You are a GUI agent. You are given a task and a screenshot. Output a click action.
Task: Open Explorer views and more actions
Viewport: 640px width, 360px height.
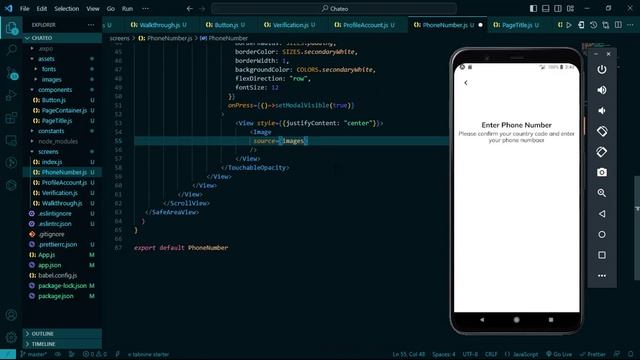pos(91,25)
